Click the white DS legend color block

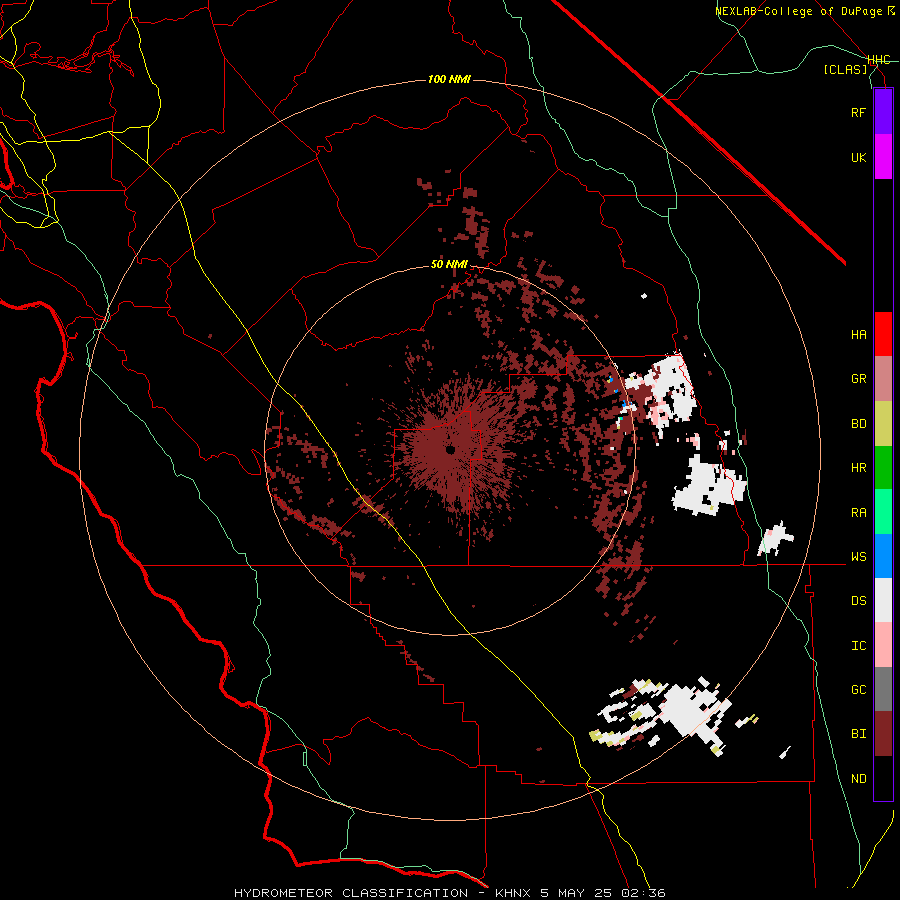(883, 600)
